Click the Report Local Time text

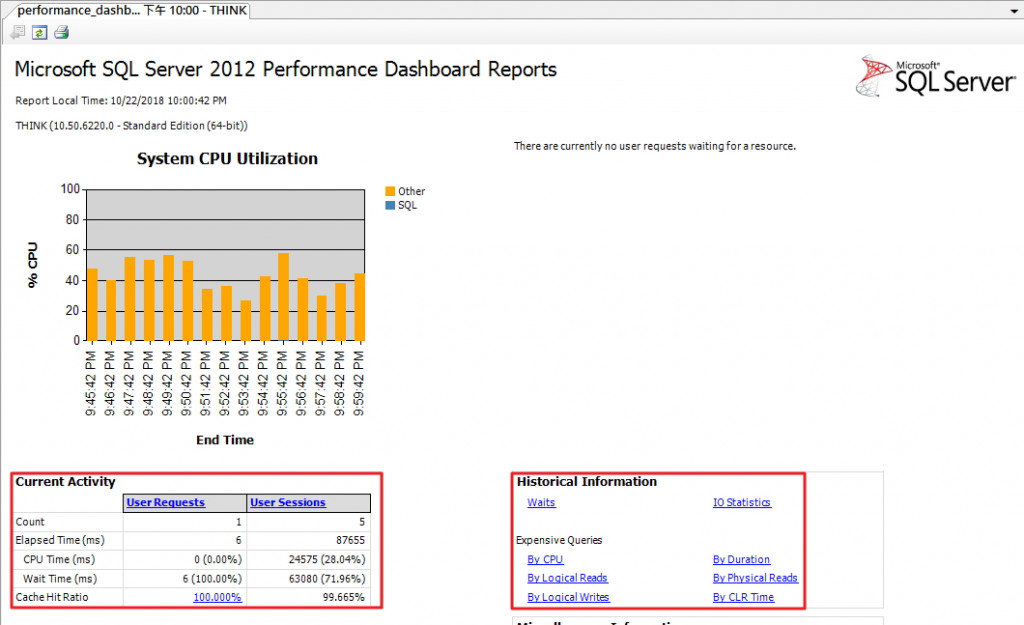coord(121,101)
